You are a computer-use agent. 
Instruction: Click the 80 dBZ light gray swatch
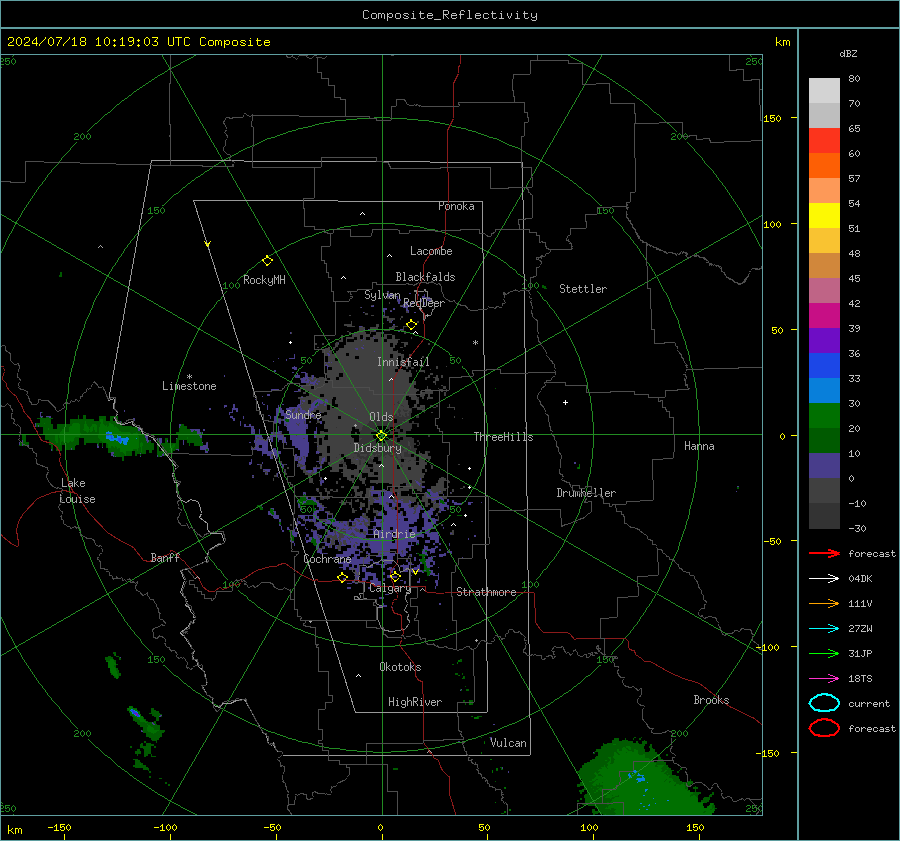point(824,90)
